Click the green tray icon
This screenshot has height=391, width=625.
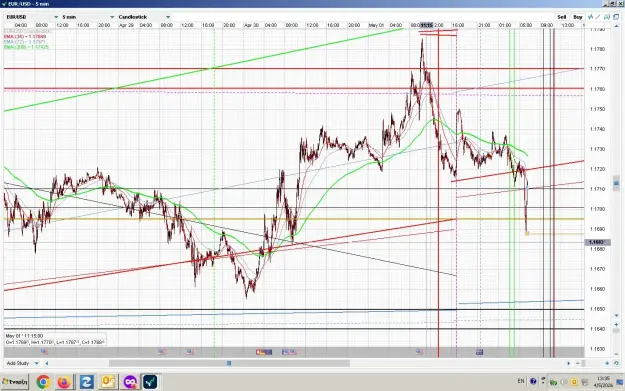point(553,383)
